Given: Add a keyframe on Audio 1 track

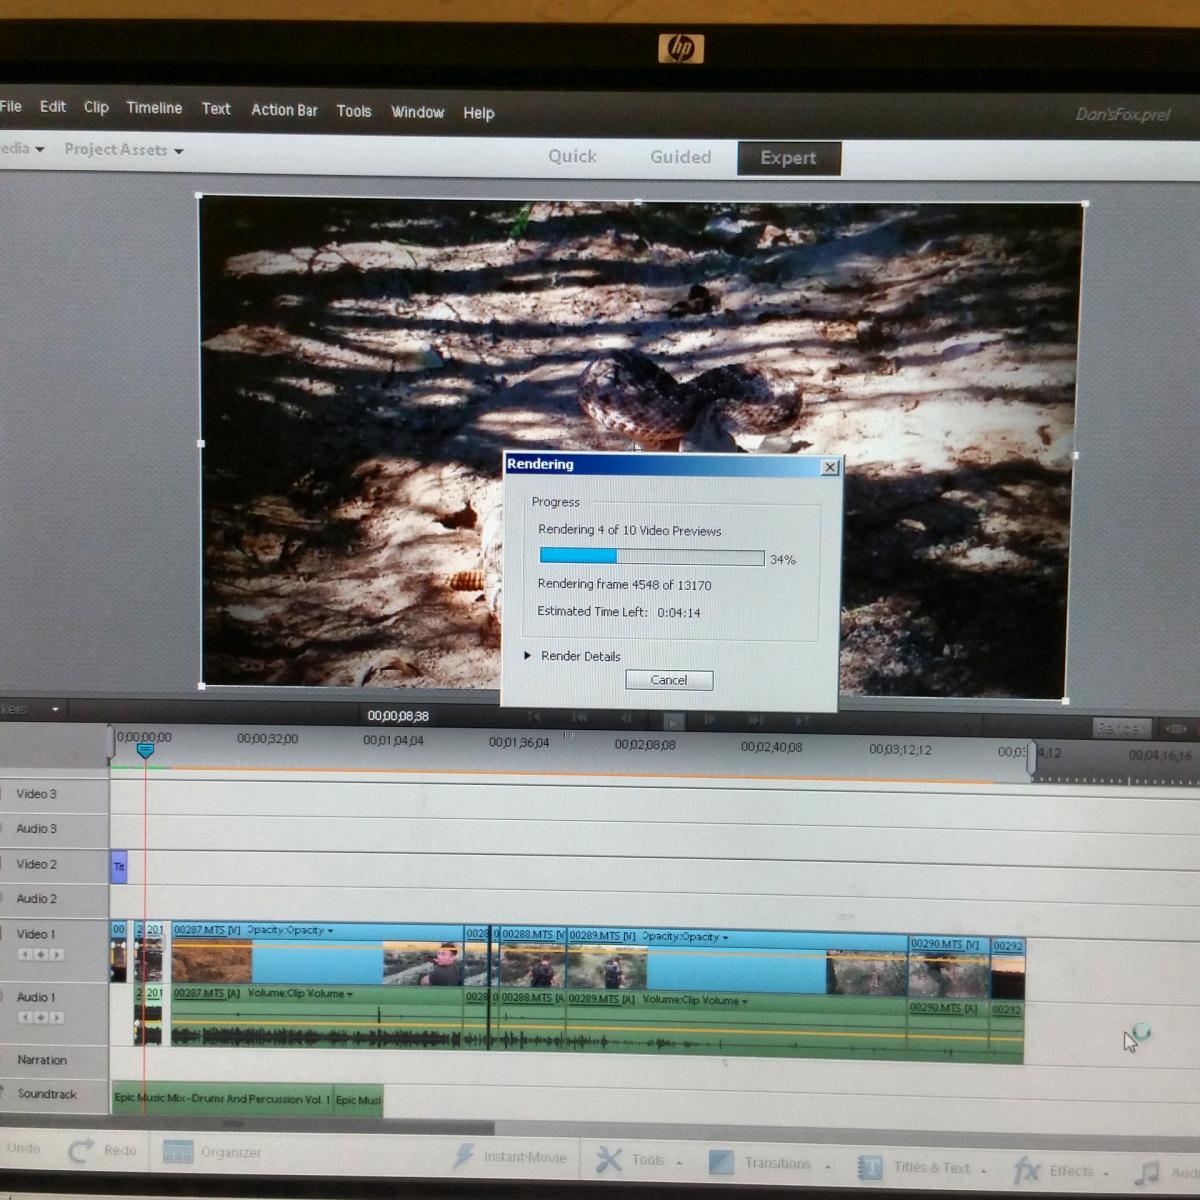Looking at the screenshot, I should click(41, 1017).
